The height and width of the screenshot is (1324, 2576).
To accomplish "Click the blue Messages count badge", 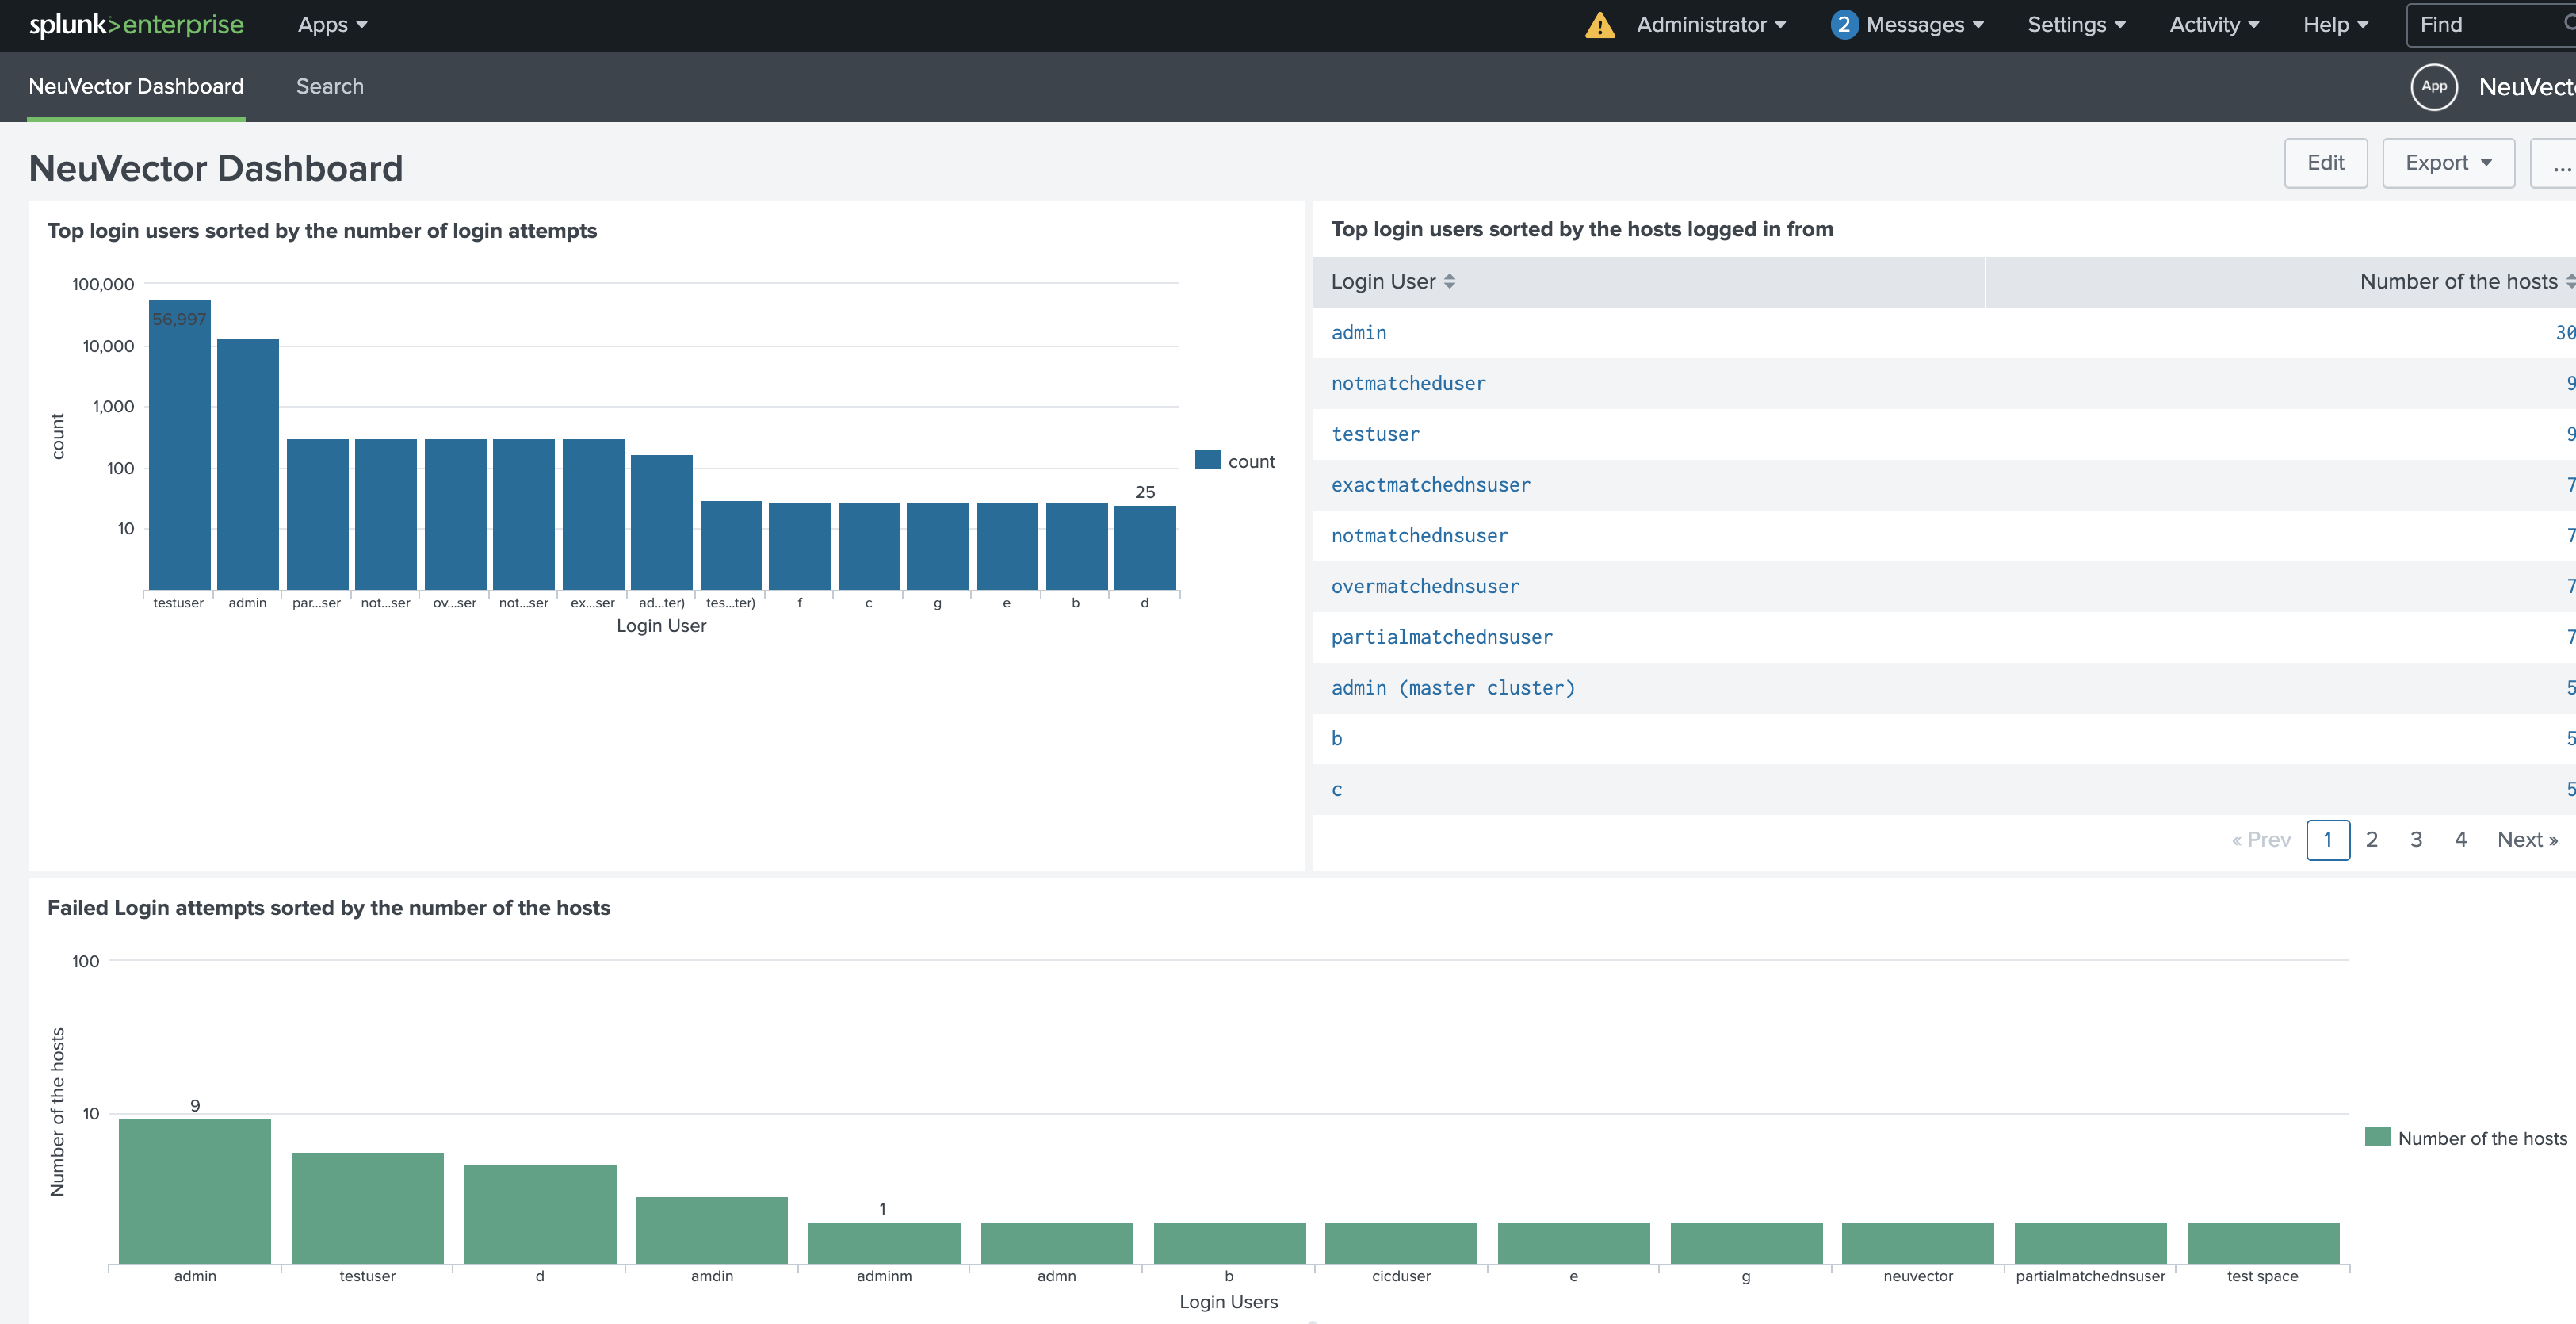I will (x=1843, y=25).
